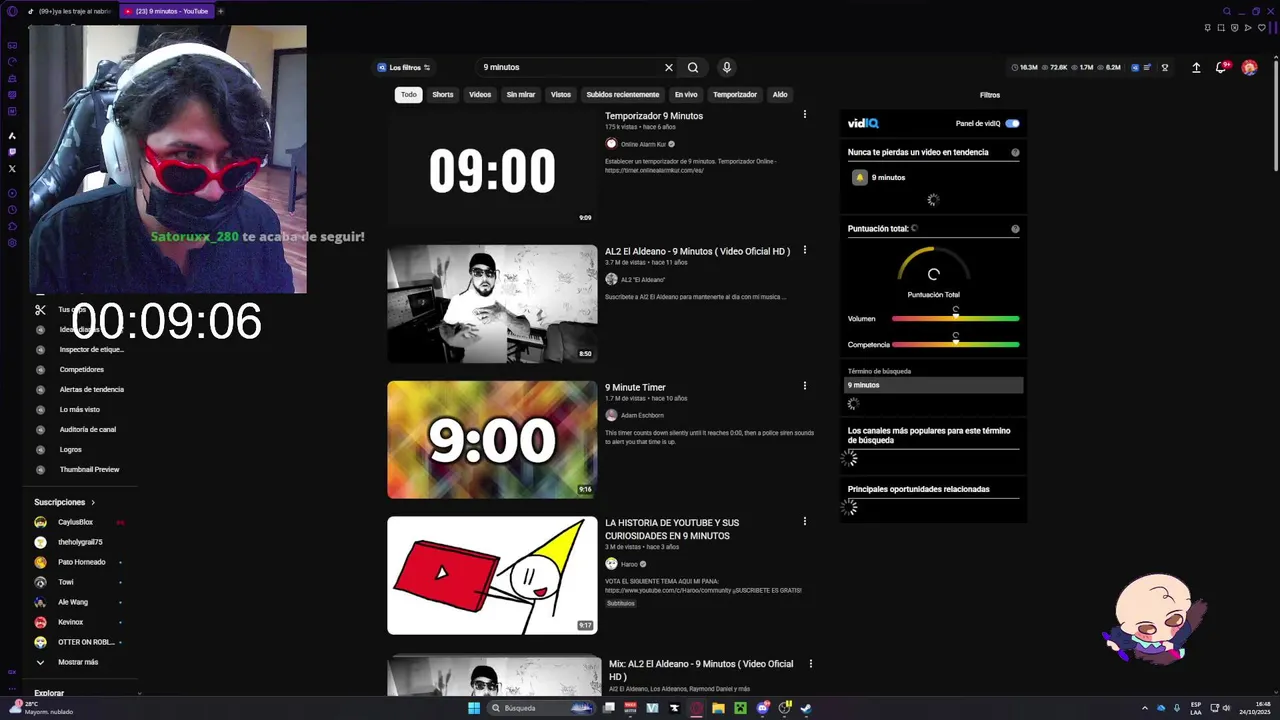Click the heart bookmark icon in address bar
This screenshot has width=1280, height=720.
coord(1261,27)
